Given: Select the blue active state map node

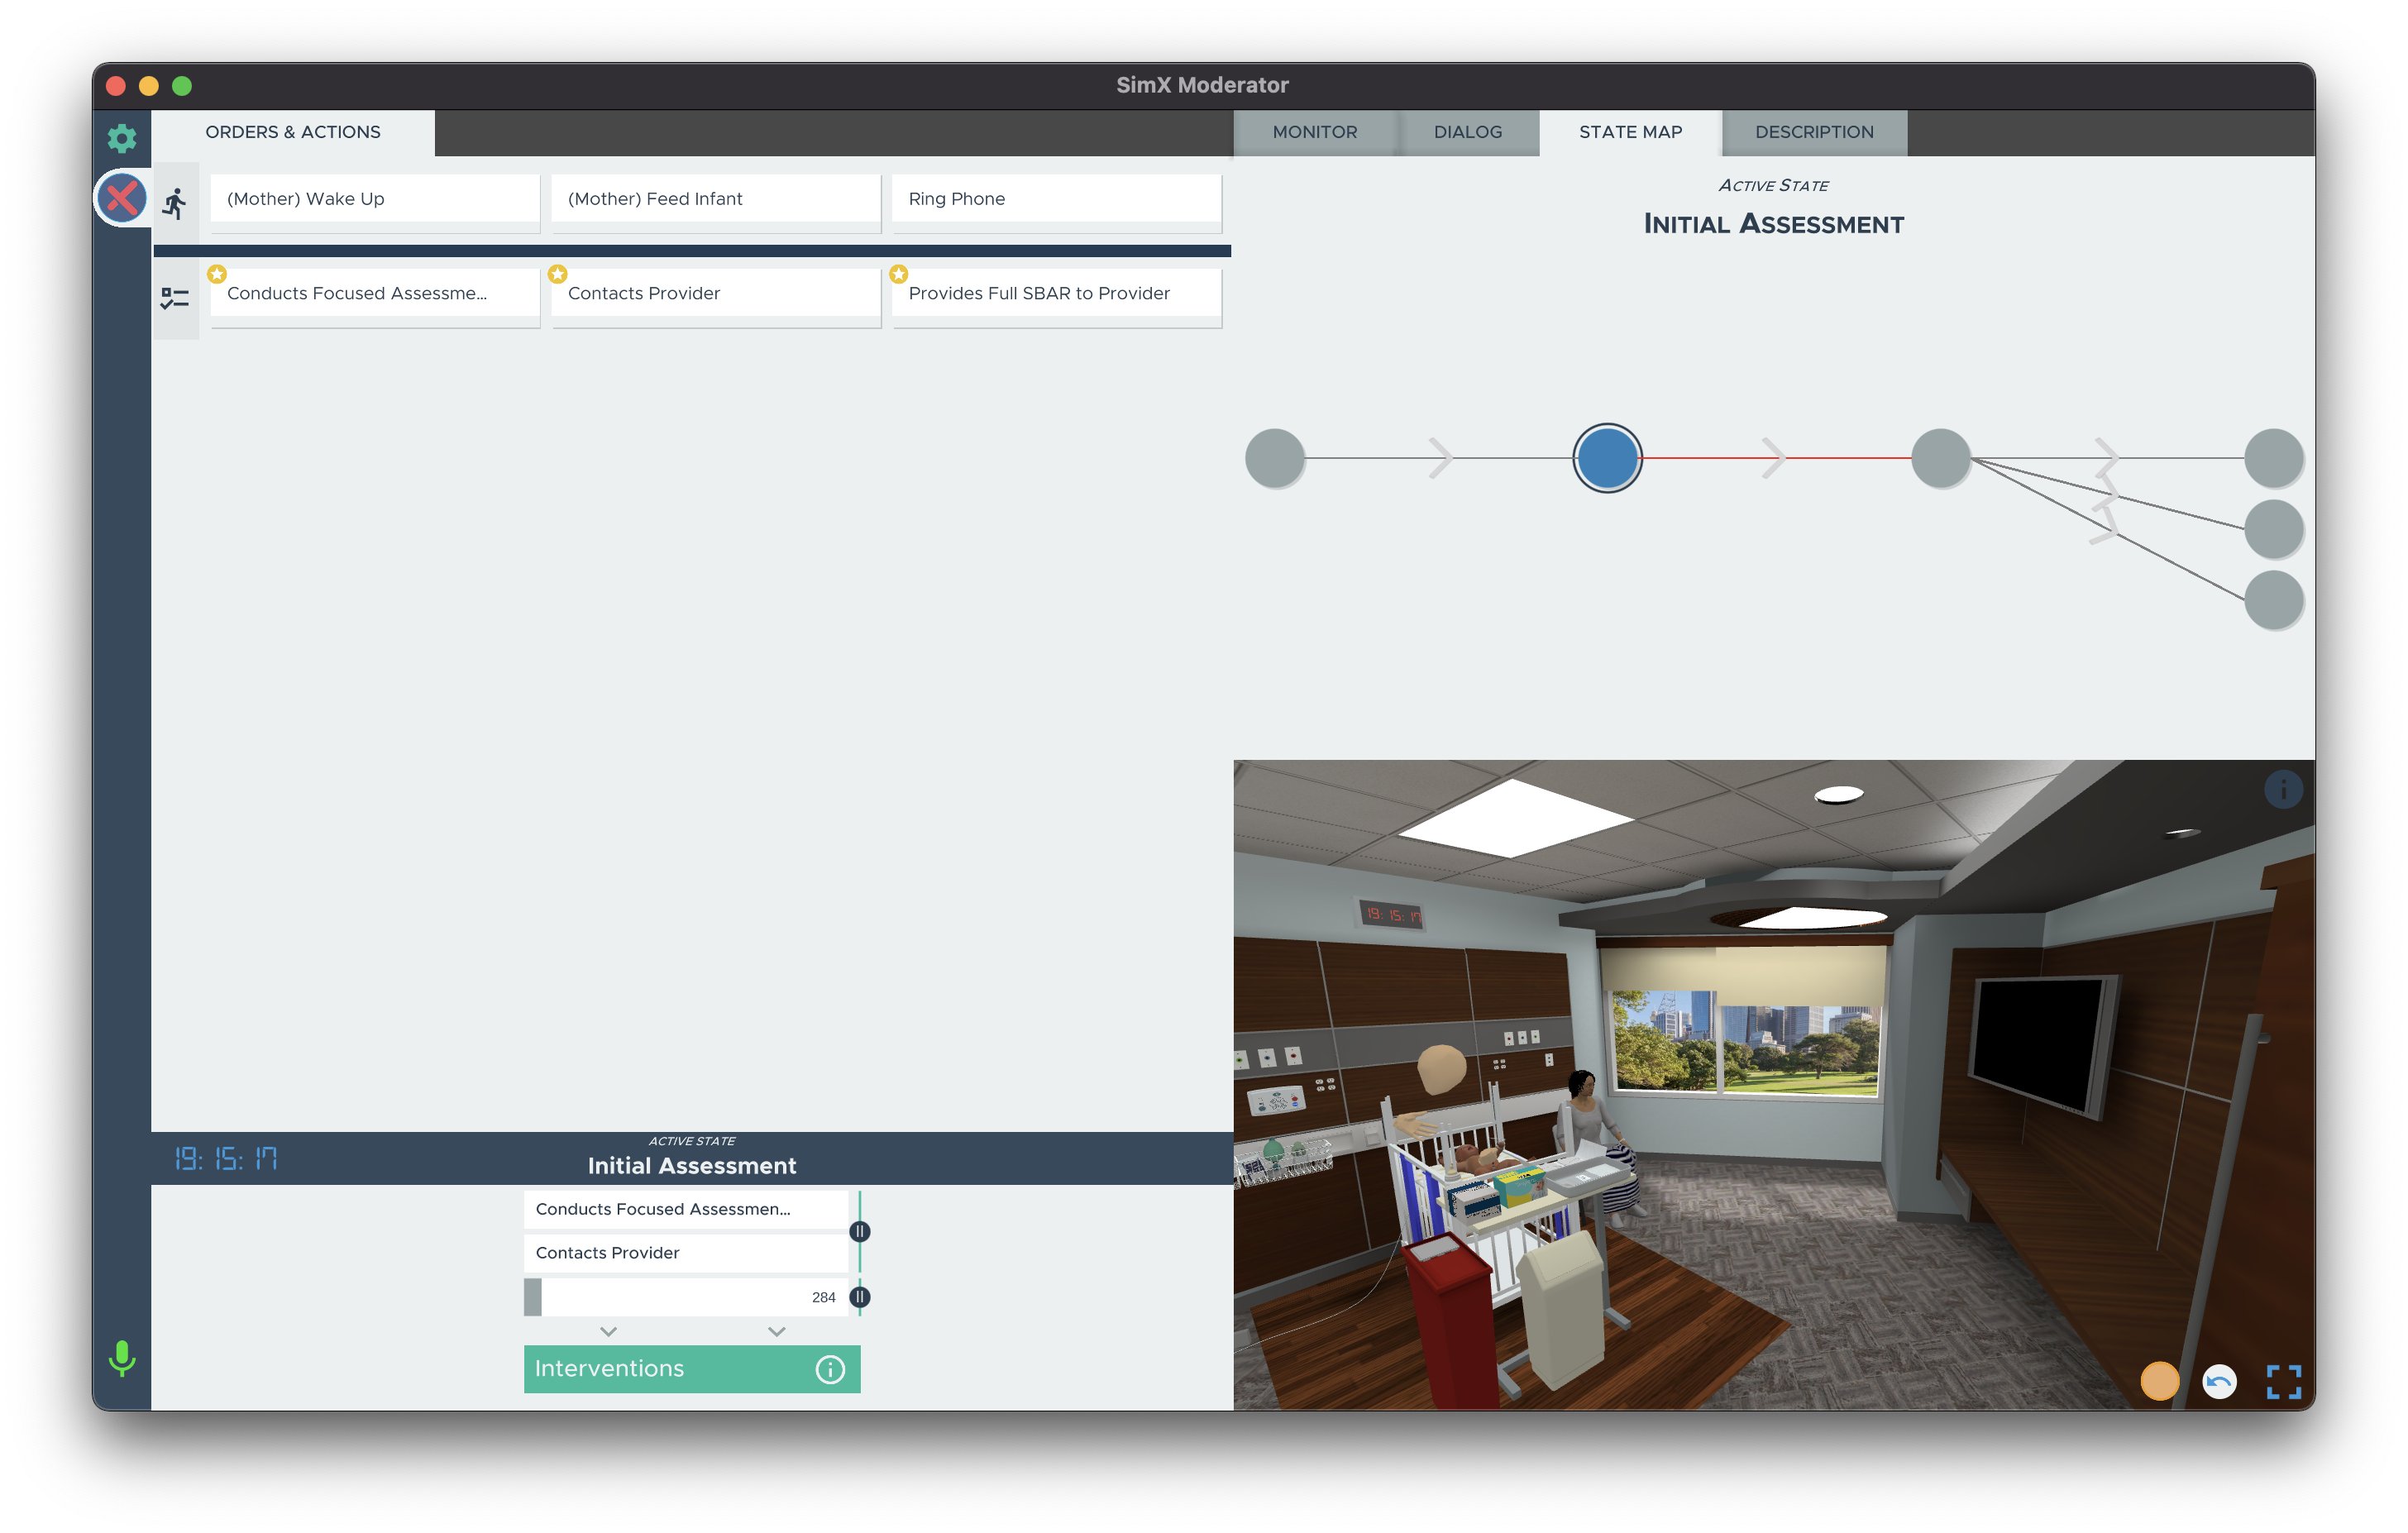Looking at the screenshot, I should (1607, 458).
